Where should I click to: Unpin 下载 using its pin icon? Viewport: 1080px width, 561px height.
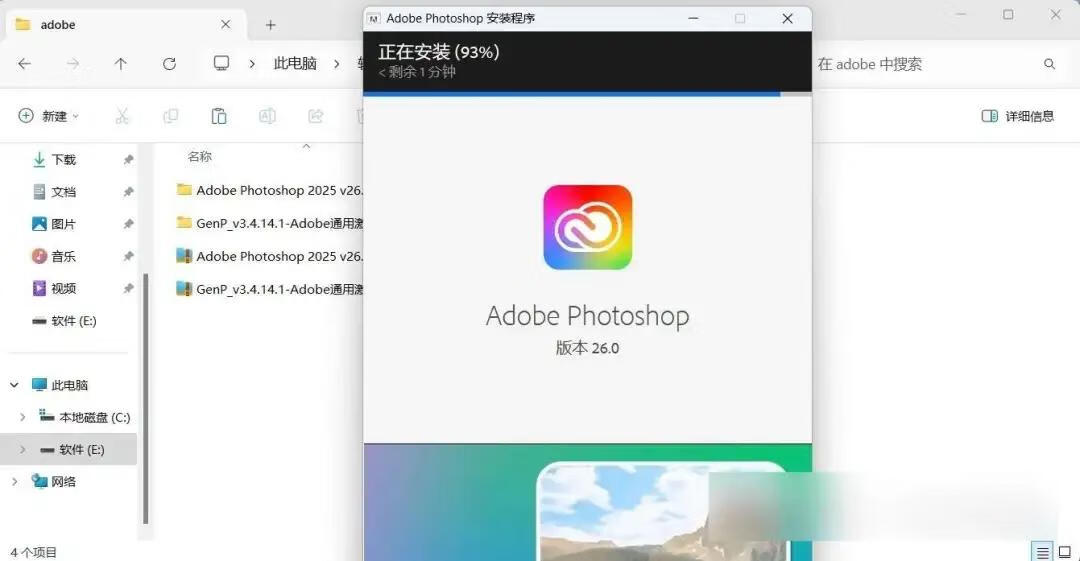pos(128,160)
